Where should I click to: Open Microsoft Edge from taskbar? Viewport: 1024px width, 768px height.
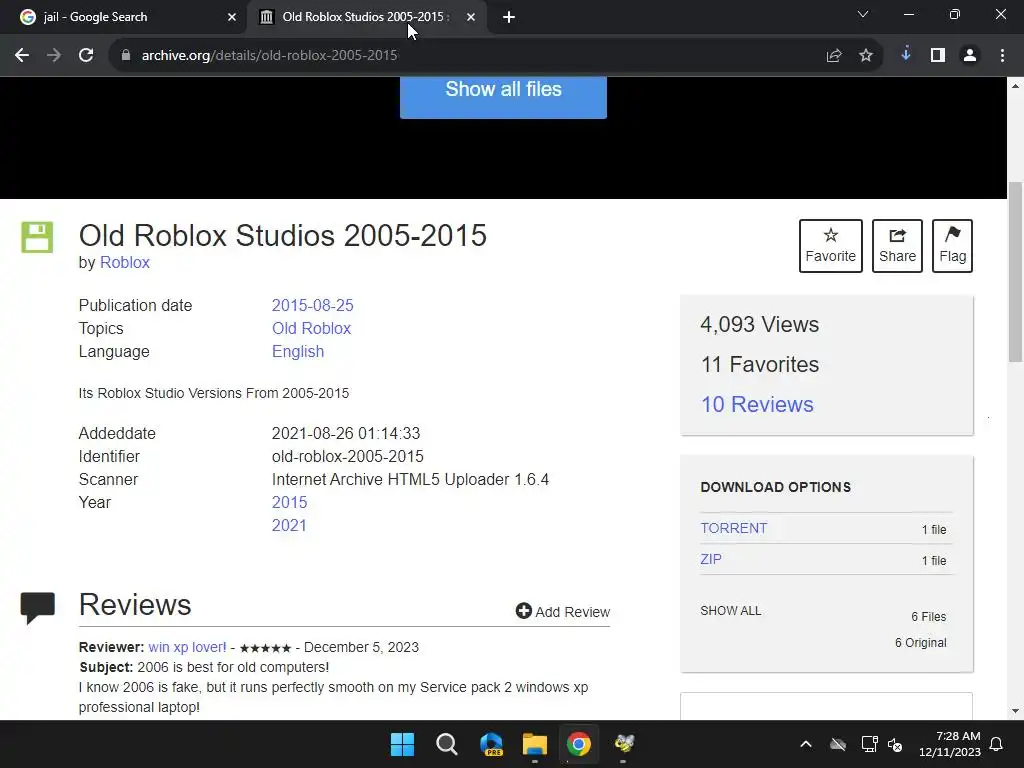[x=491, y=744]
